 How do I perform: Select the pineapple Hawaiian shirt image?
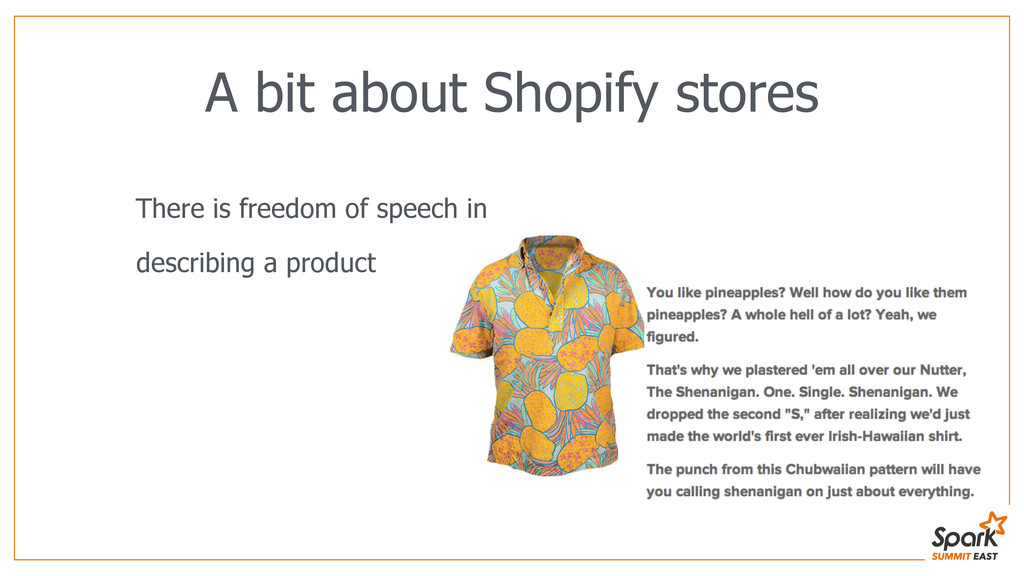(548, 355)
